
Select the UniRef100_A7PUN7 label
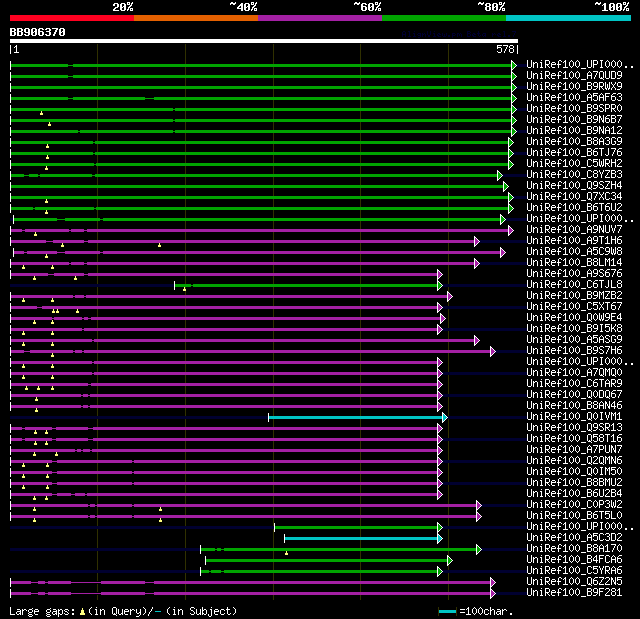pyautogui.click(x=574, y=450)
